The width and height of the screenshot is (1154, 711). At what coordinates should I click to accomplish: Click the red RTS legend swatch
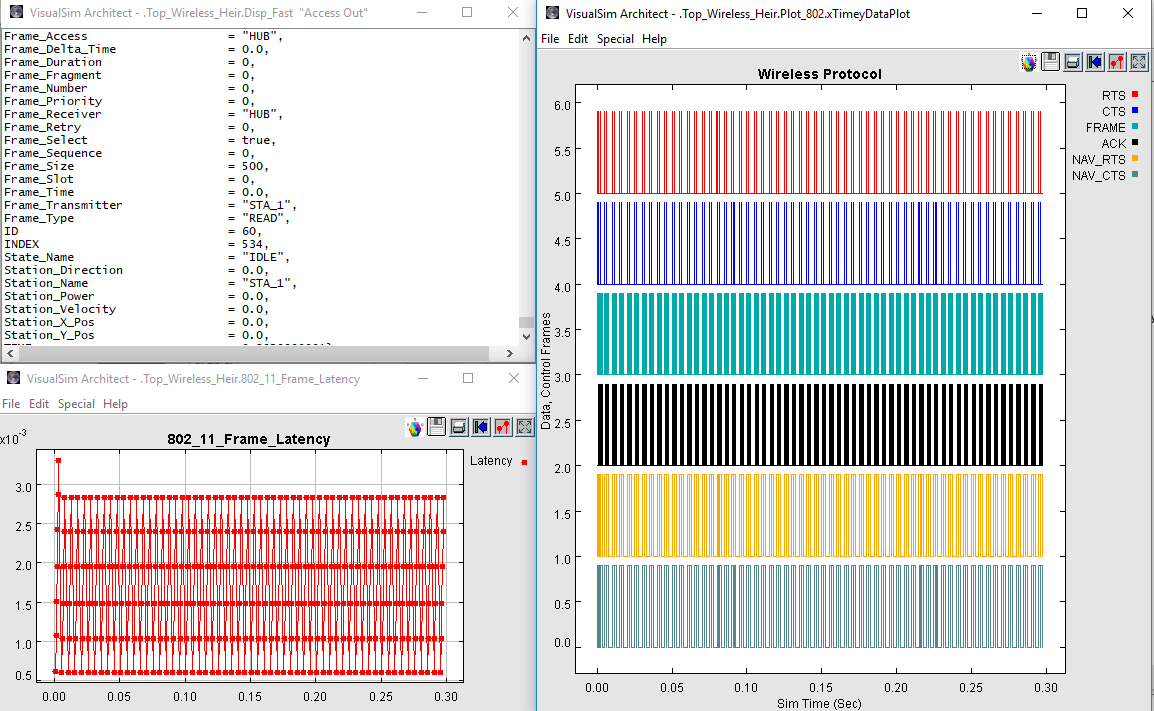1135,95
